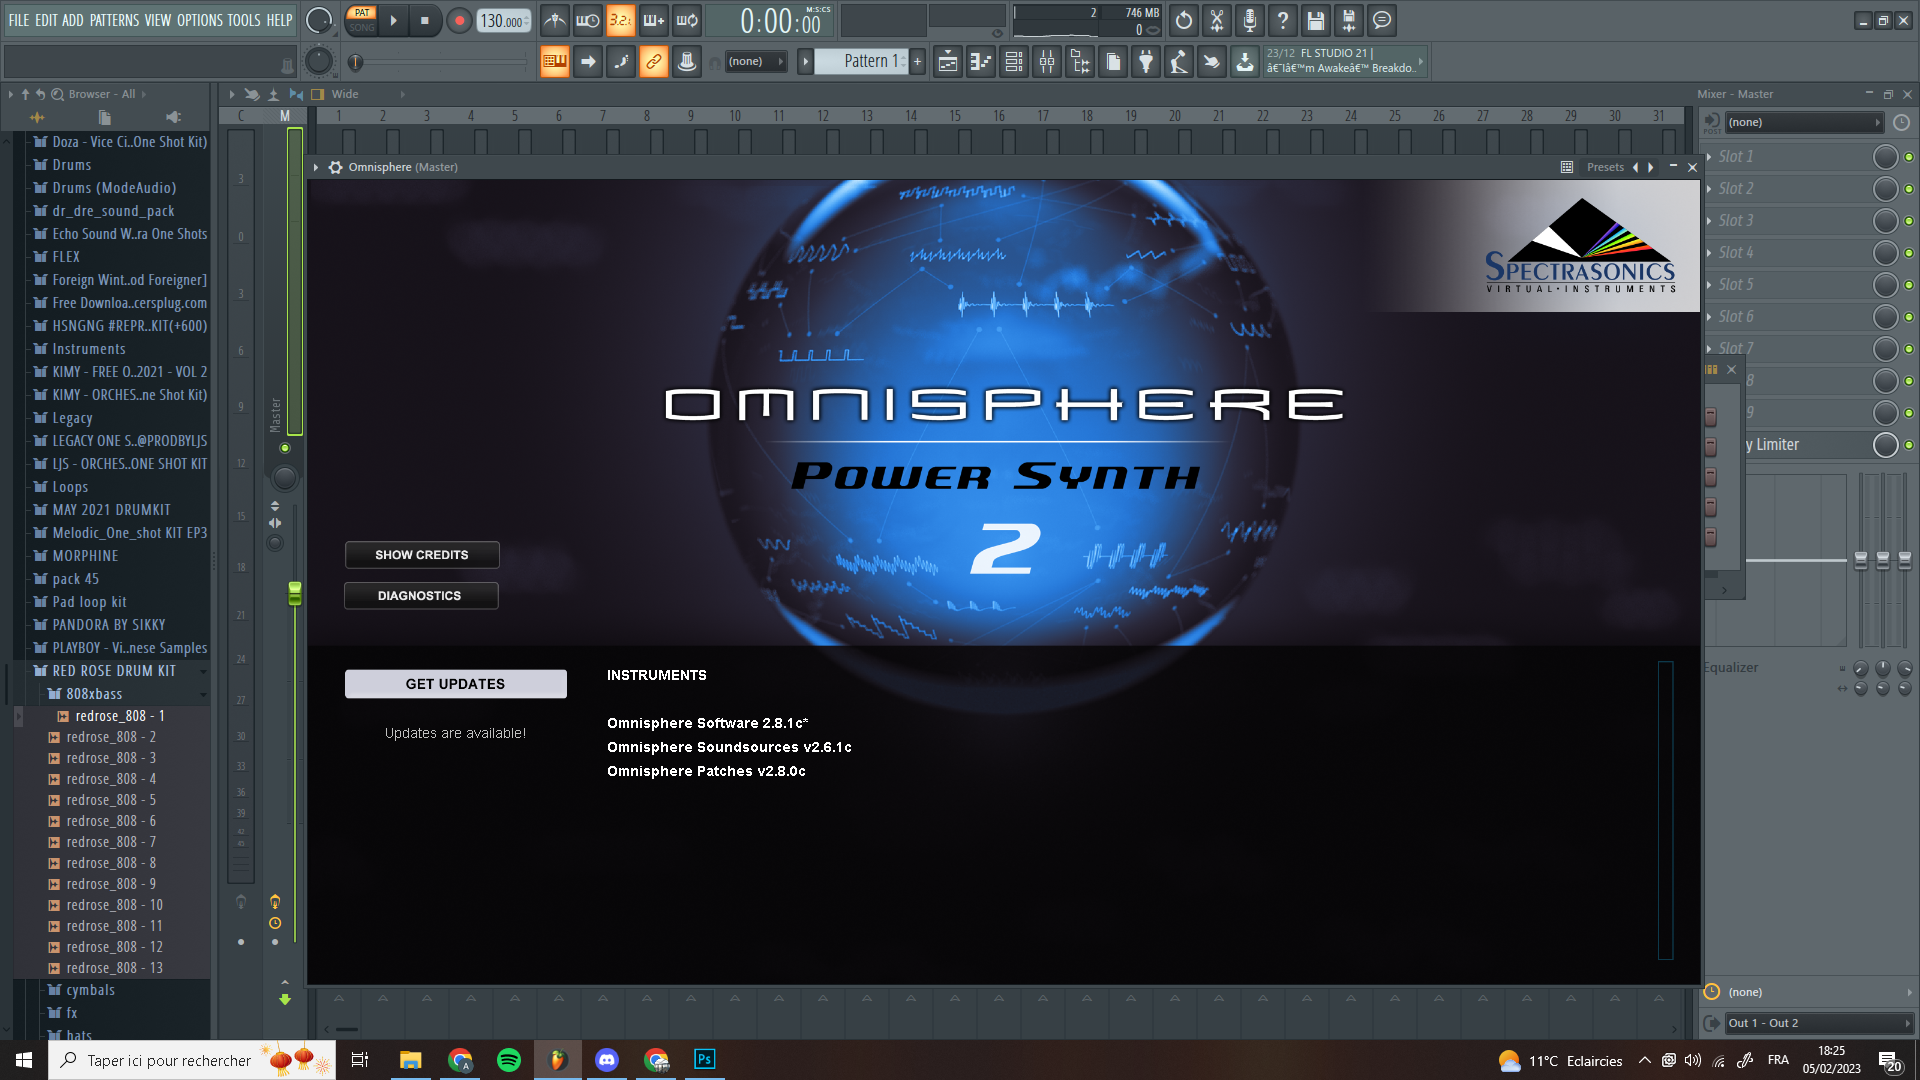
Task: Click the stop button in transport
Action: [425, 20]
